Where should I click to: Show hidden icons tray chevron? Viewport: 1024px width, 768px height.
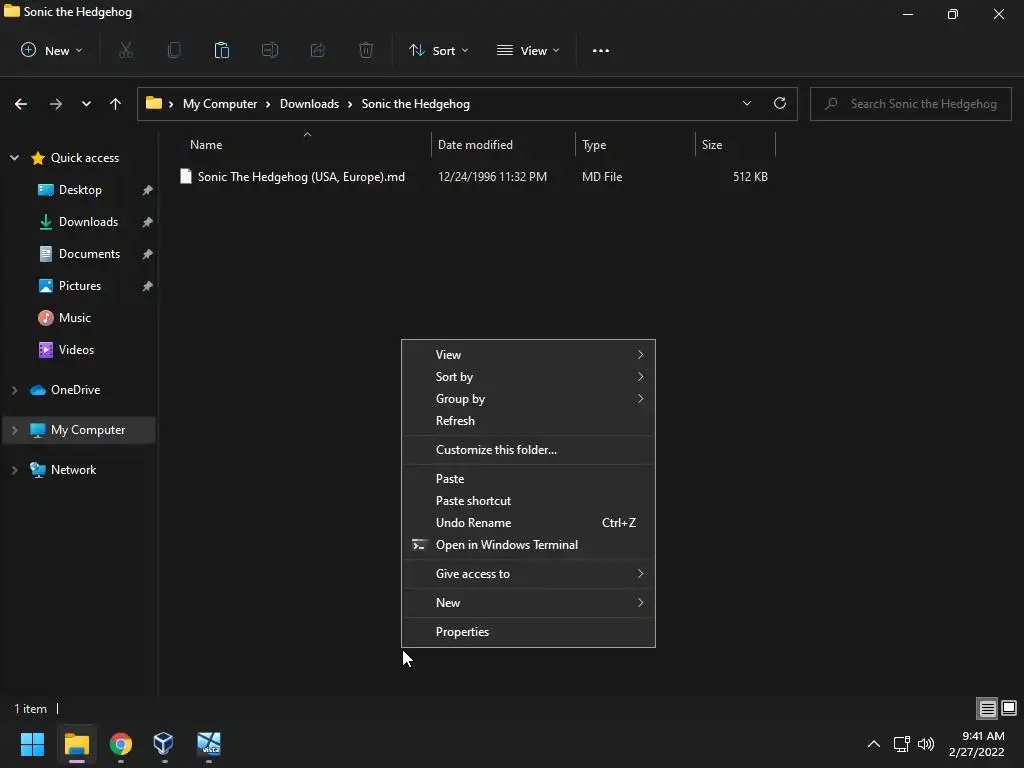(873, 744)
